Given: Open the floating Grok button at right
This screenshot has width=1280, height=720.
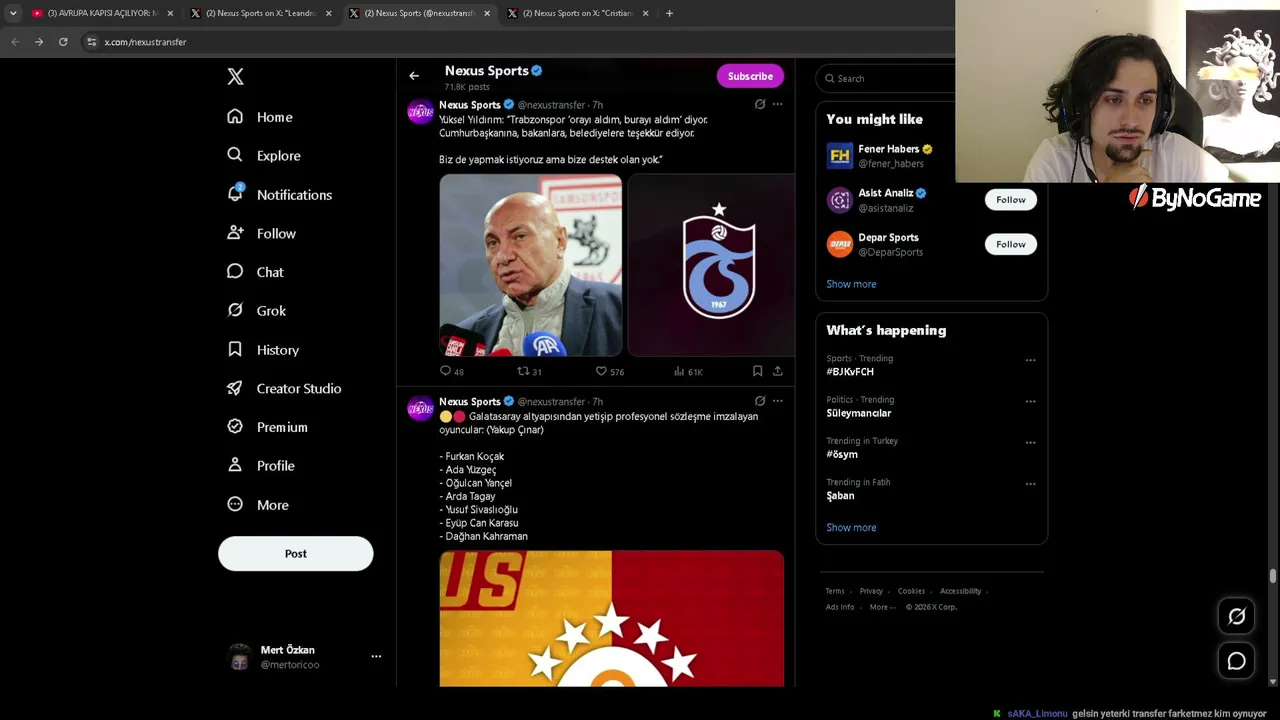Looking at the screenshot, I should [1237, 616].
